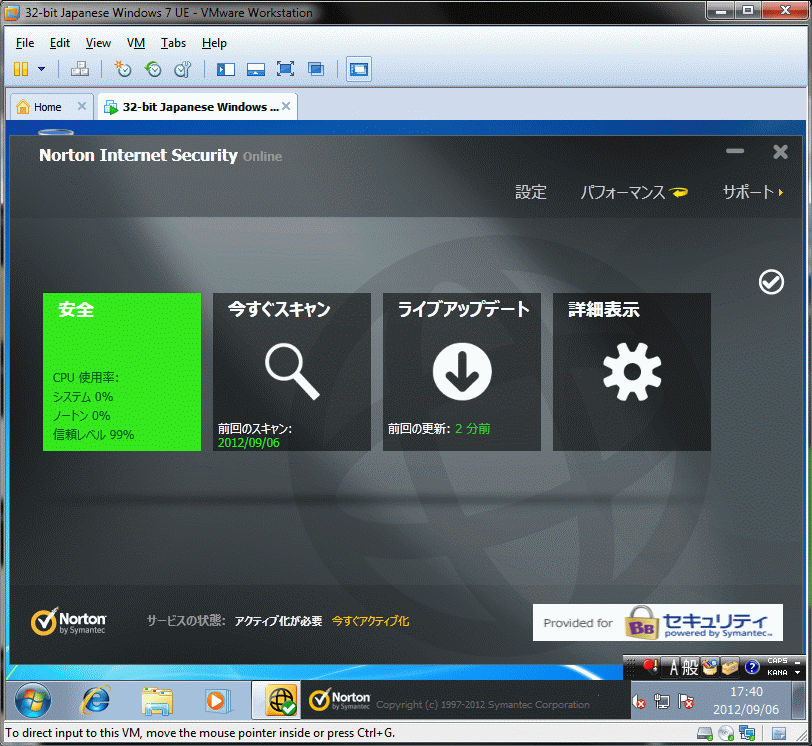
Task: Toggle the VMware thumbnail bar
Action: [255, 69]
